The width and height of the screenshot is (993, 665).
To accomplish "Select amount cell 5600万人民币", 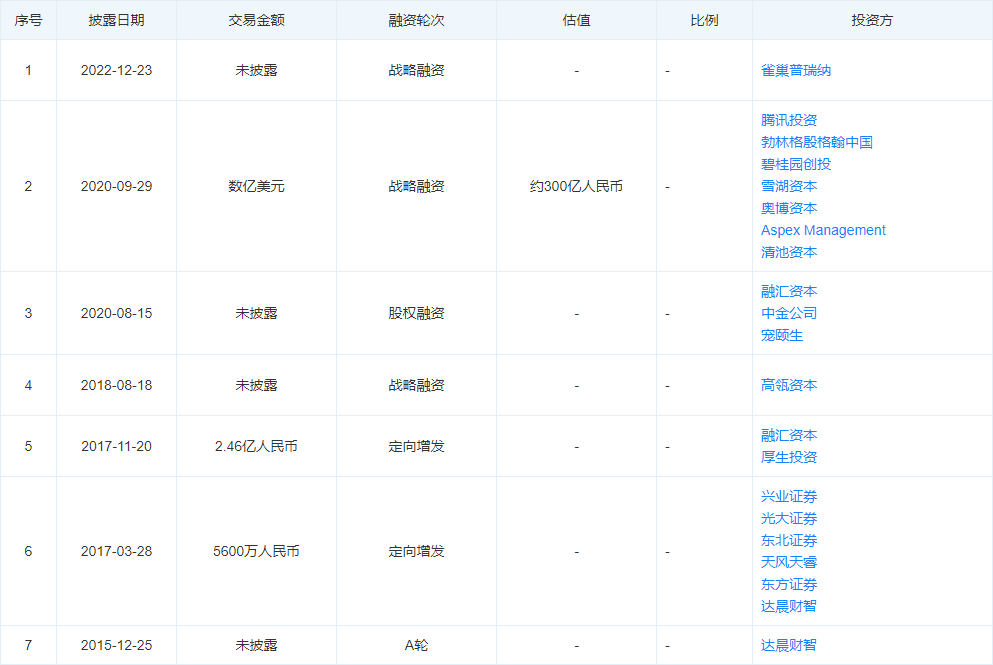I will (x=256, y=552).
